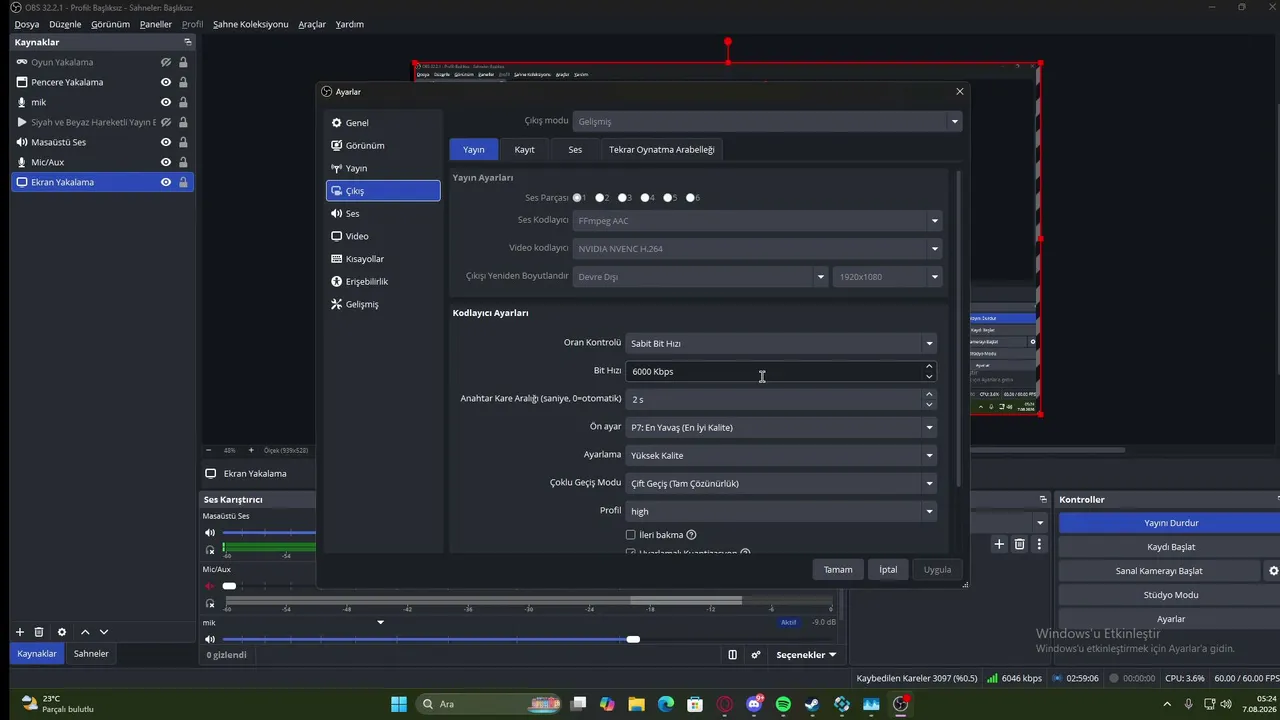Image resolution: width=1280 pixels, height=720 pixels.
Task: Hide the Ekran Yakalama source
Action: click(x=166, y=182)
